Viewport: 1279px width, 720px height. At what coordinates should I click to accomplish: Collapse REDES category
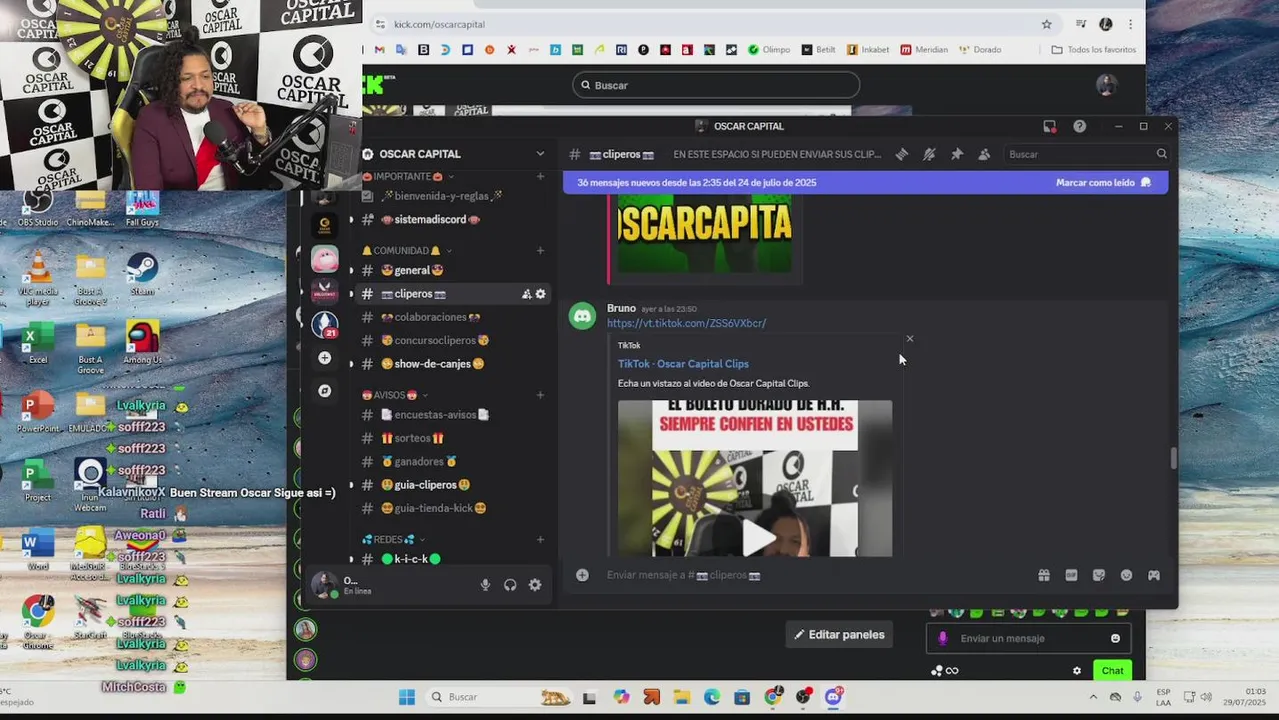point(394,540)
